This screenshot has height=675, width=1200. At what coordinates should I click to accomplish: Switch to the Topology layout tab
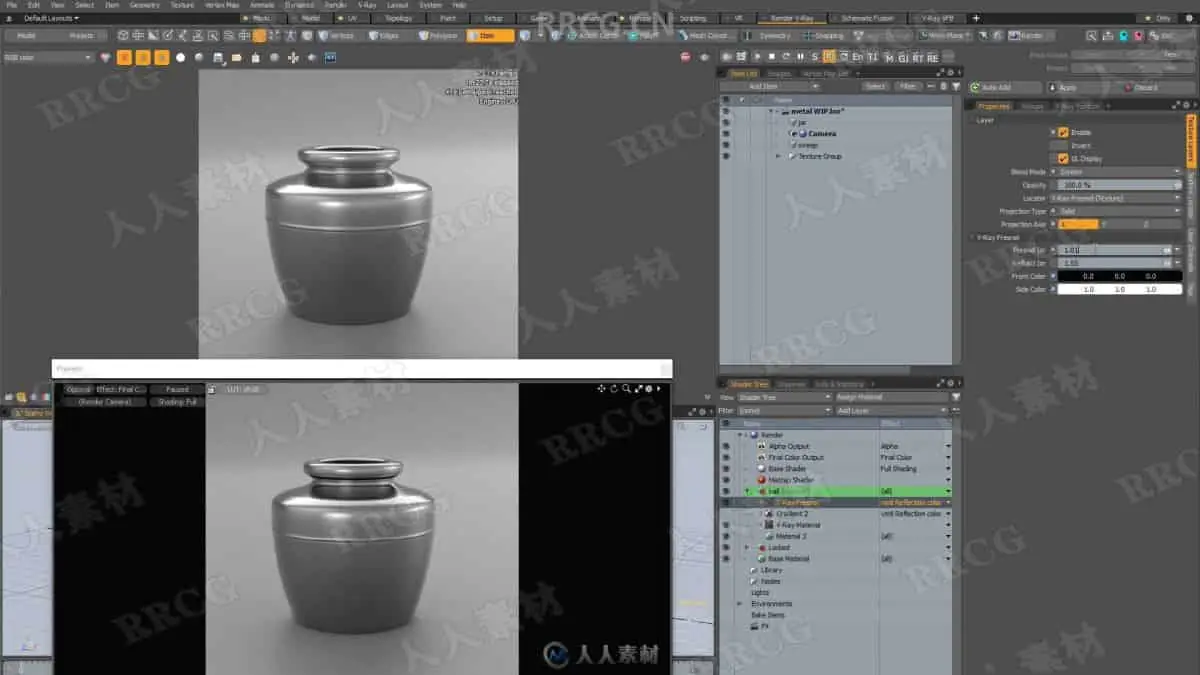(x=398, y=18)
